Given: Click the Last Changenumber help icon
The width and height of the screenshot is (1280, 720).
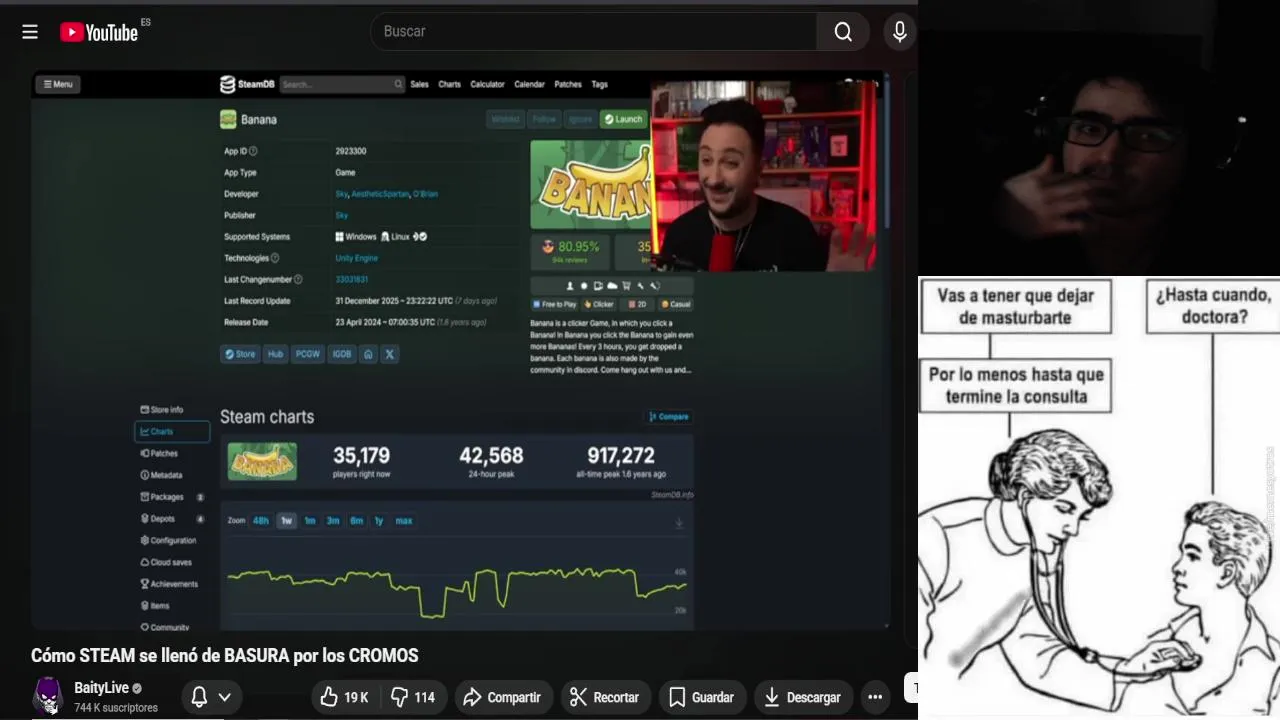Looking at the screenshot, I should (298, 279).
